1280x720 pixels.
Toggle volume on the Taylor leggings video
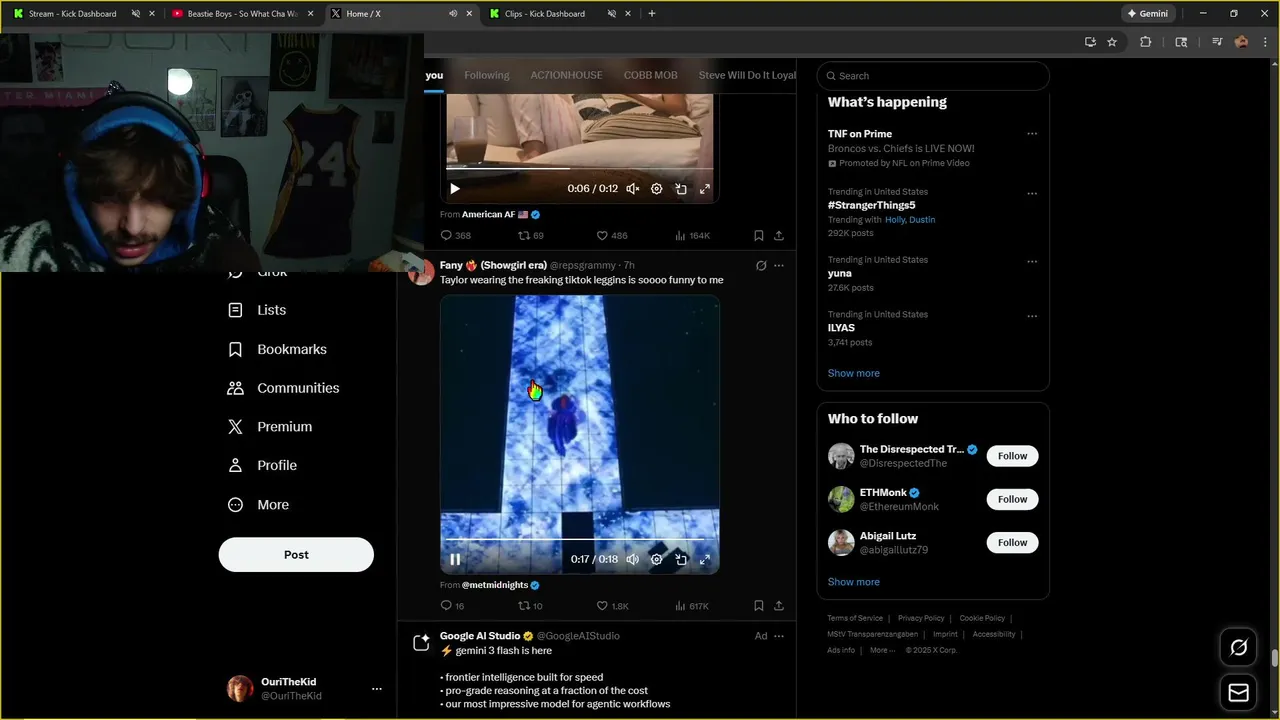(x=632, y=560)
